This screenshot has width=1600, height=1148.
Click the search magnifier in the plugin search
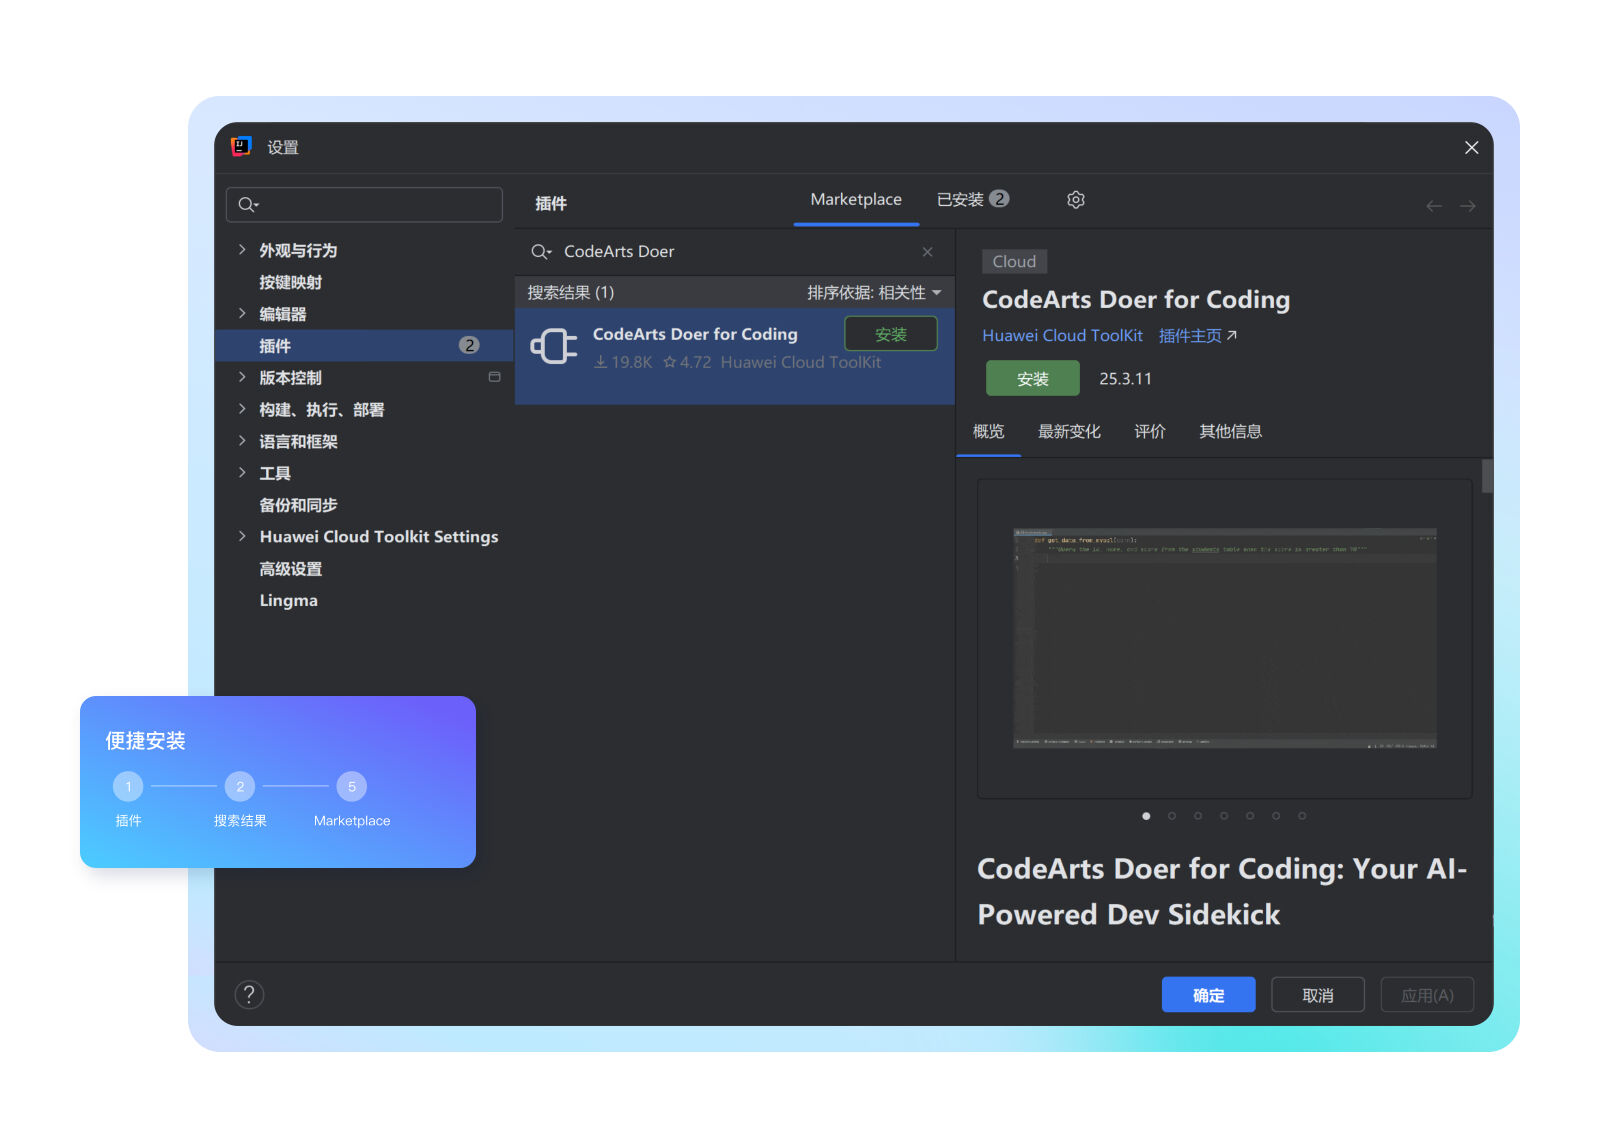541,252
